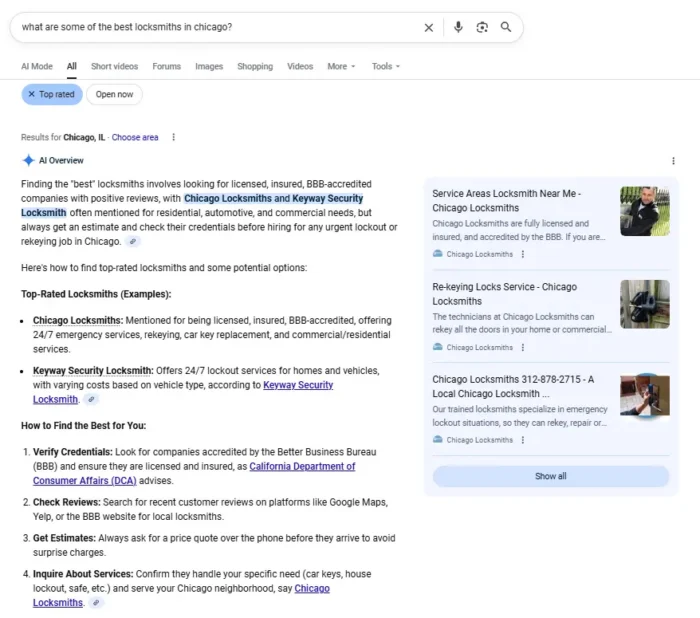
Task: Clear the search query with X icon
Action: (x=429, y=27)
